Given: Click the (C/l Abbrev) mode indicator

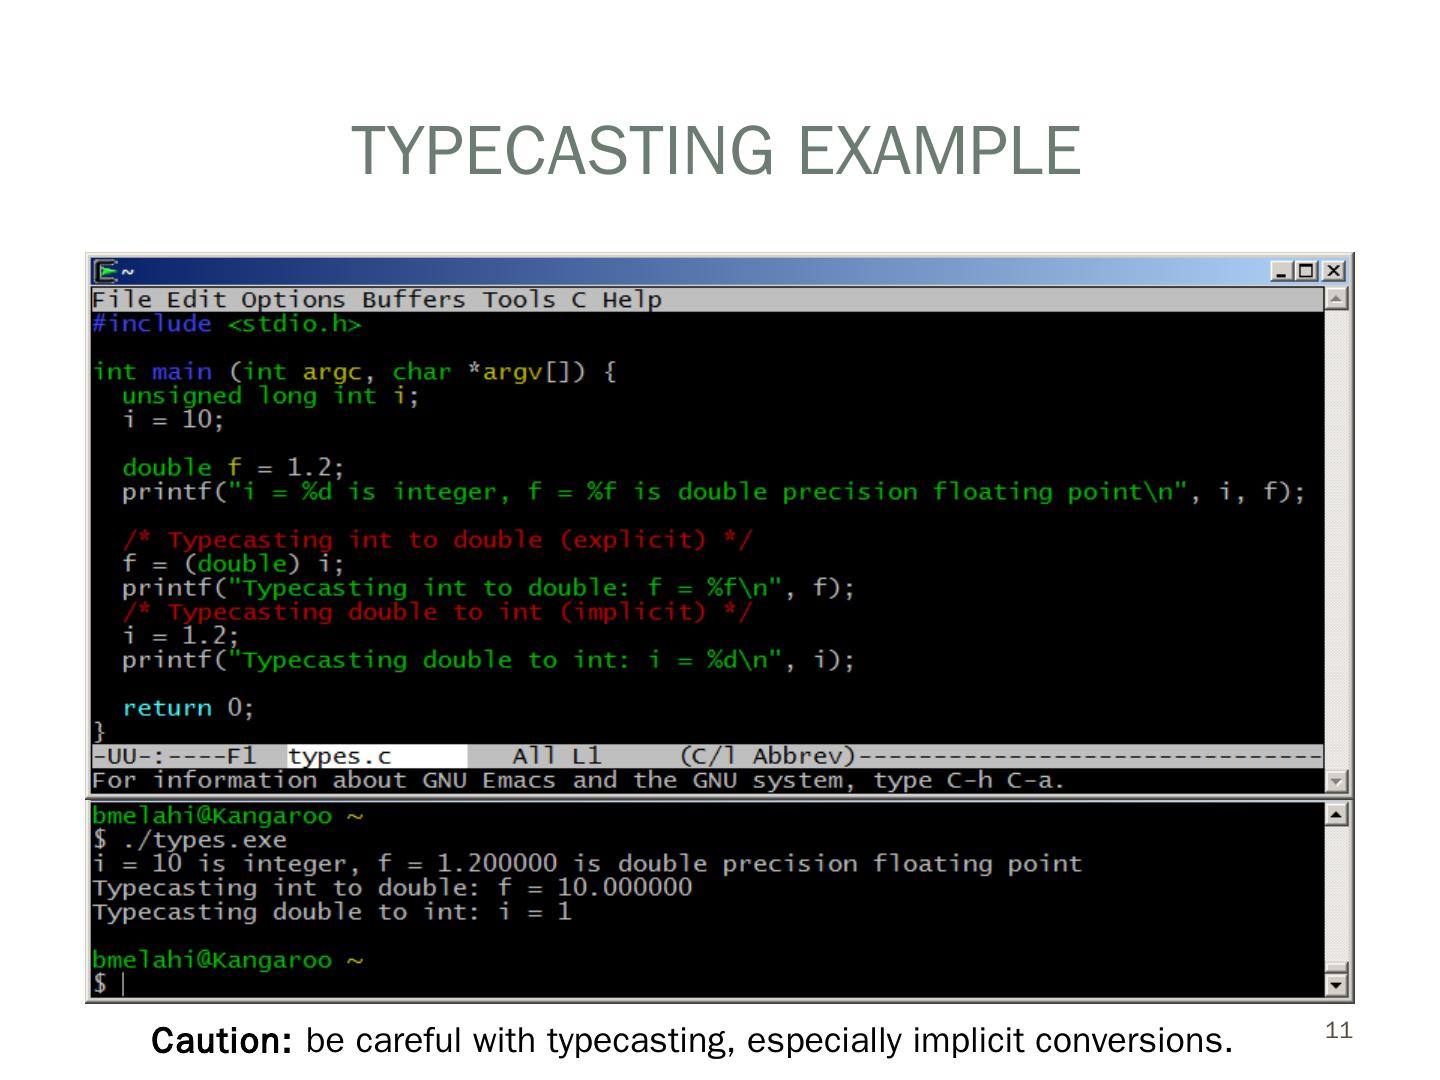Looking at the screenshot, I should (x=767, y=756).
